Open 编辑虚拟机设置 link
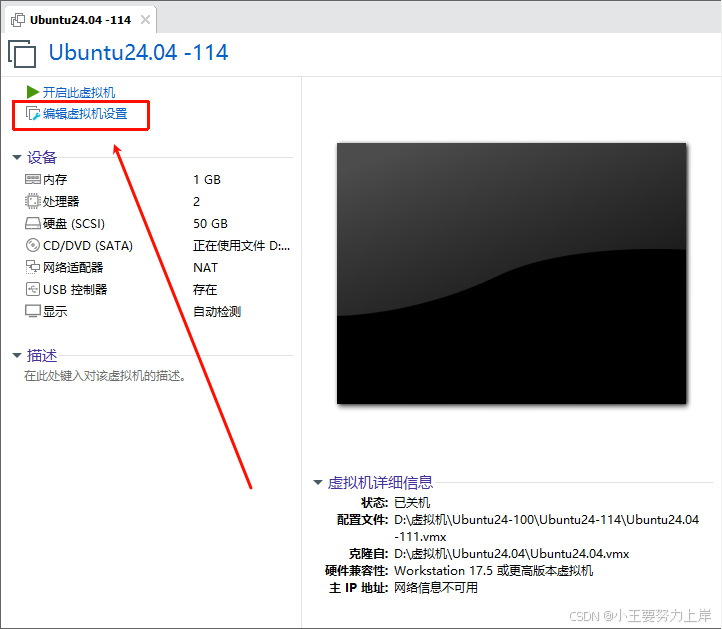The image size is (722, 629). click(x=85, y=114)
